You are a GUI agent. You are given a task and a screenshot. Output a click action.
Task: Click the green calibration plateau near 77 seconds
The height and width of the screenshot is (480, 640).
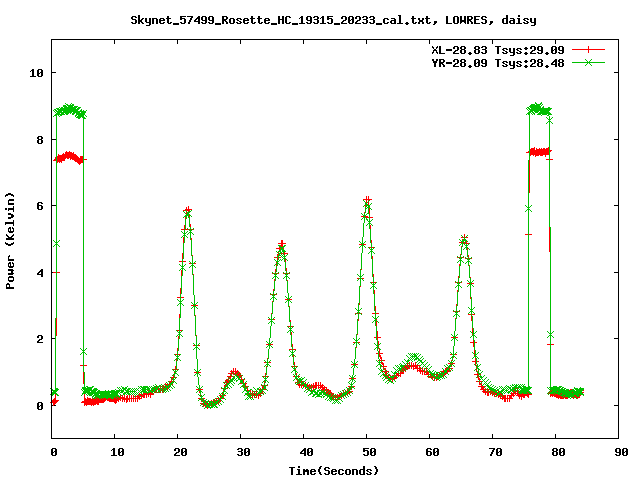point(539,109)
